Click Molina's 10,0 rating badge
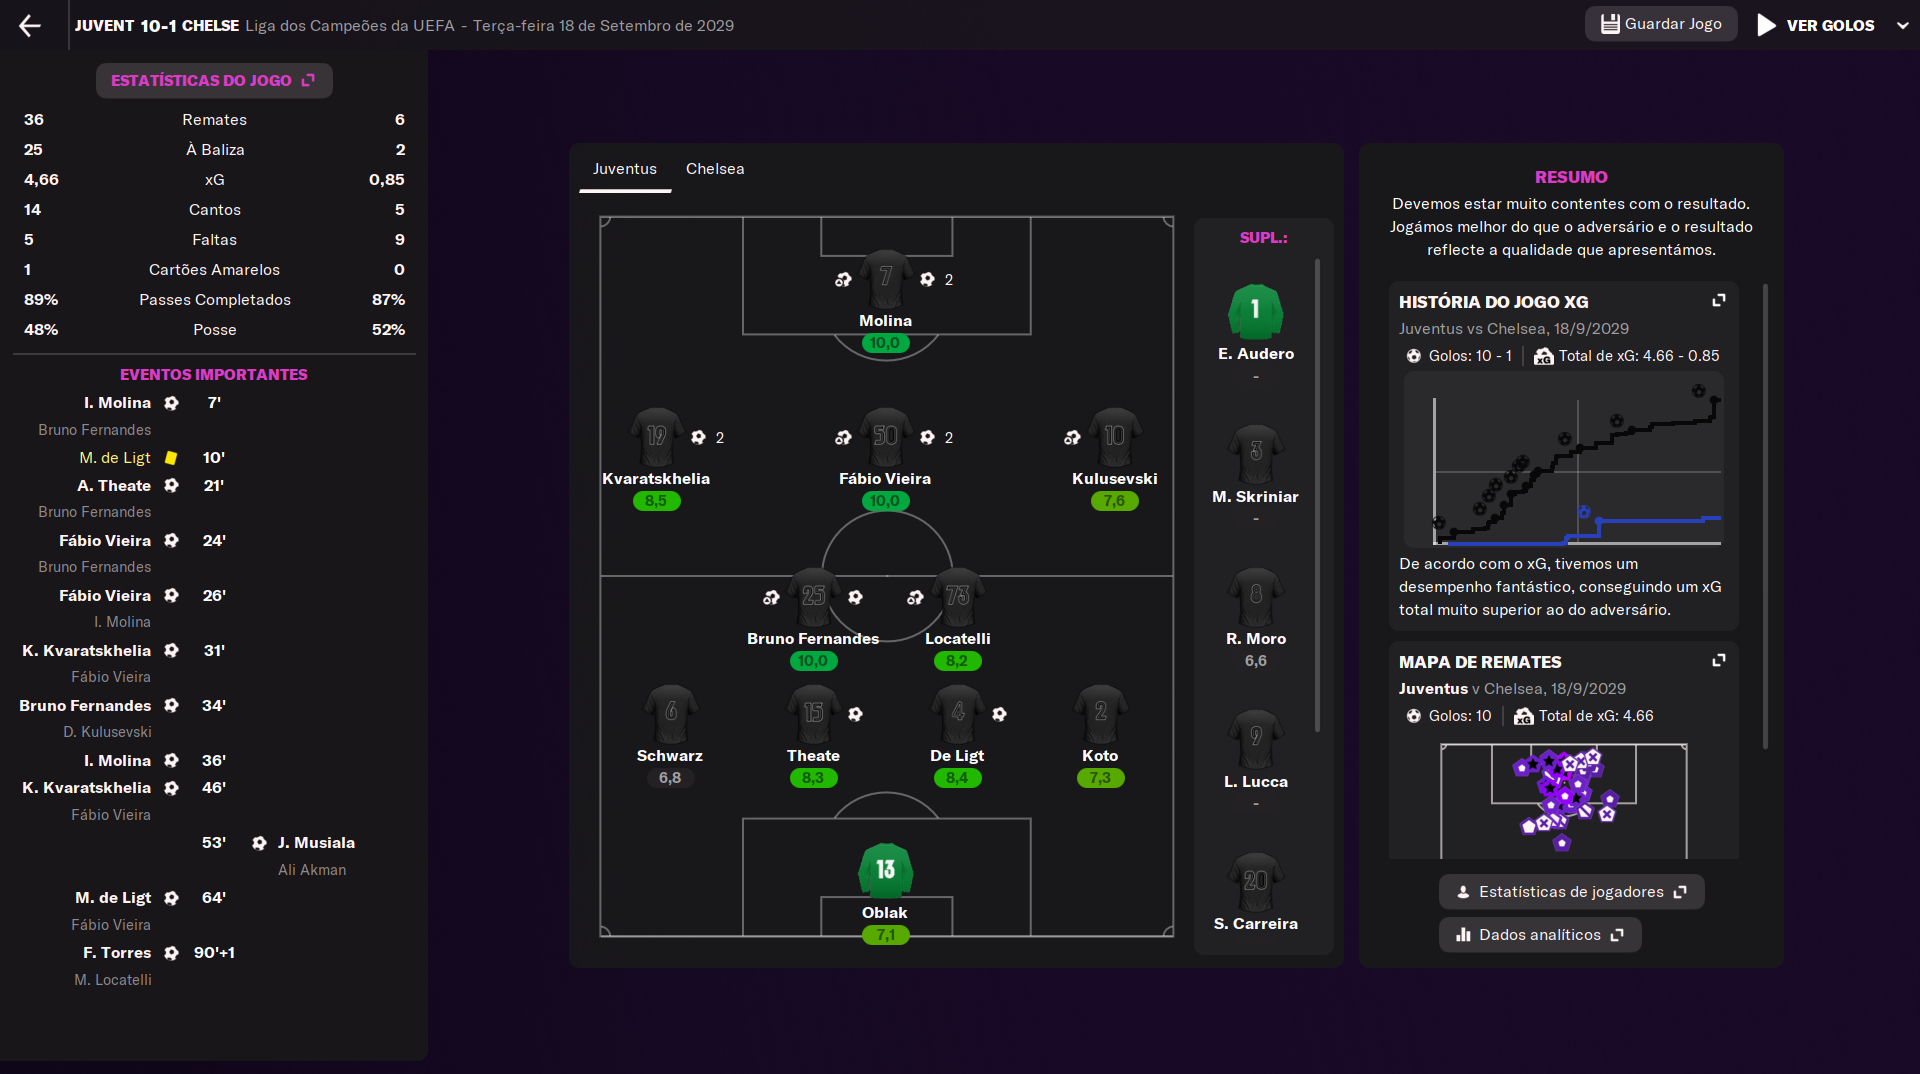Screen dimensions: 1920x1074 pyautogui.click(x=885, y=343)
